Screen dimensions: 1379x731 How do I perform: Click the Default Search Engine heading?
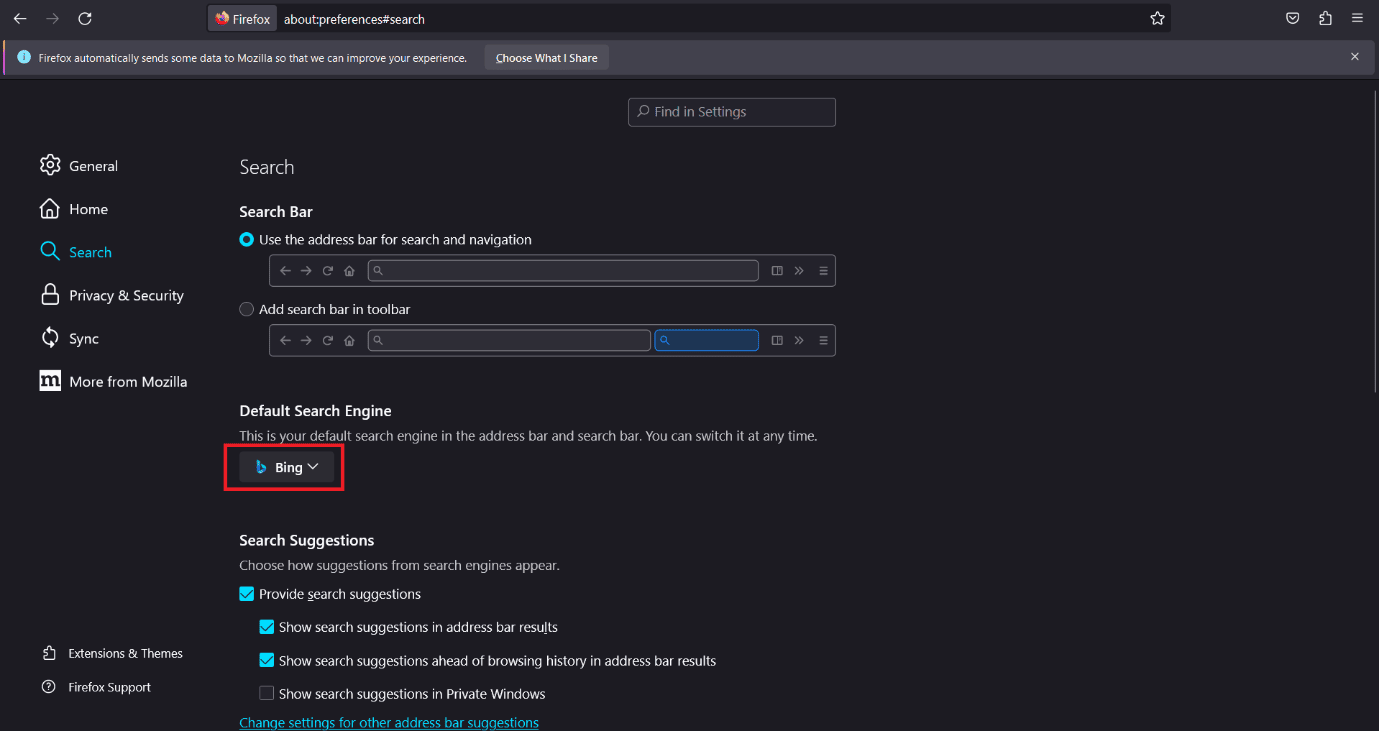pos(315,411)
